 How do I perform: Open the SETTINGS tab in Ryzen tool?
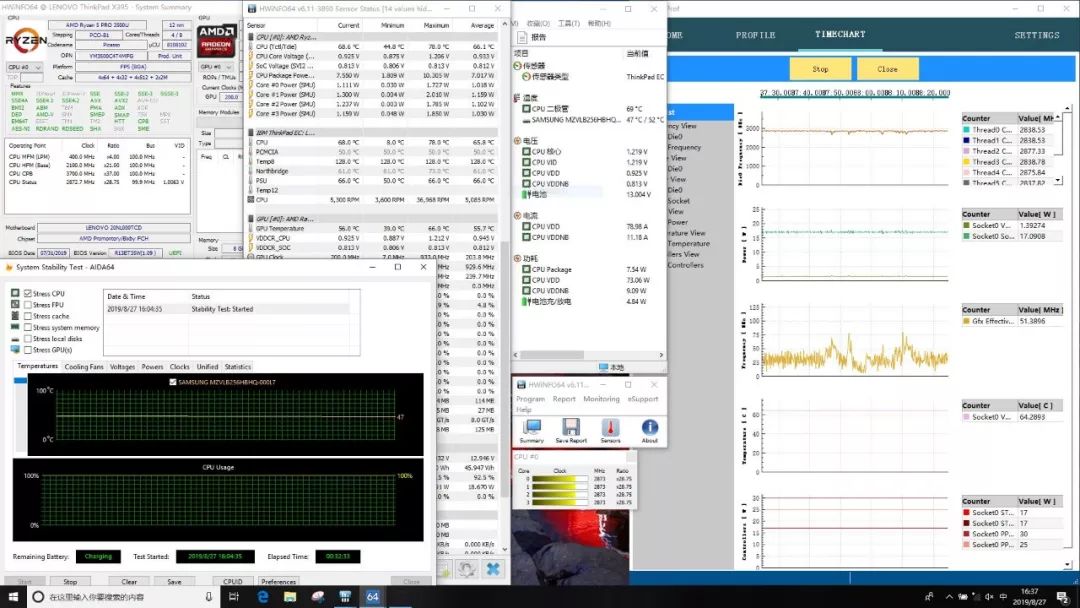[1036, 35]
